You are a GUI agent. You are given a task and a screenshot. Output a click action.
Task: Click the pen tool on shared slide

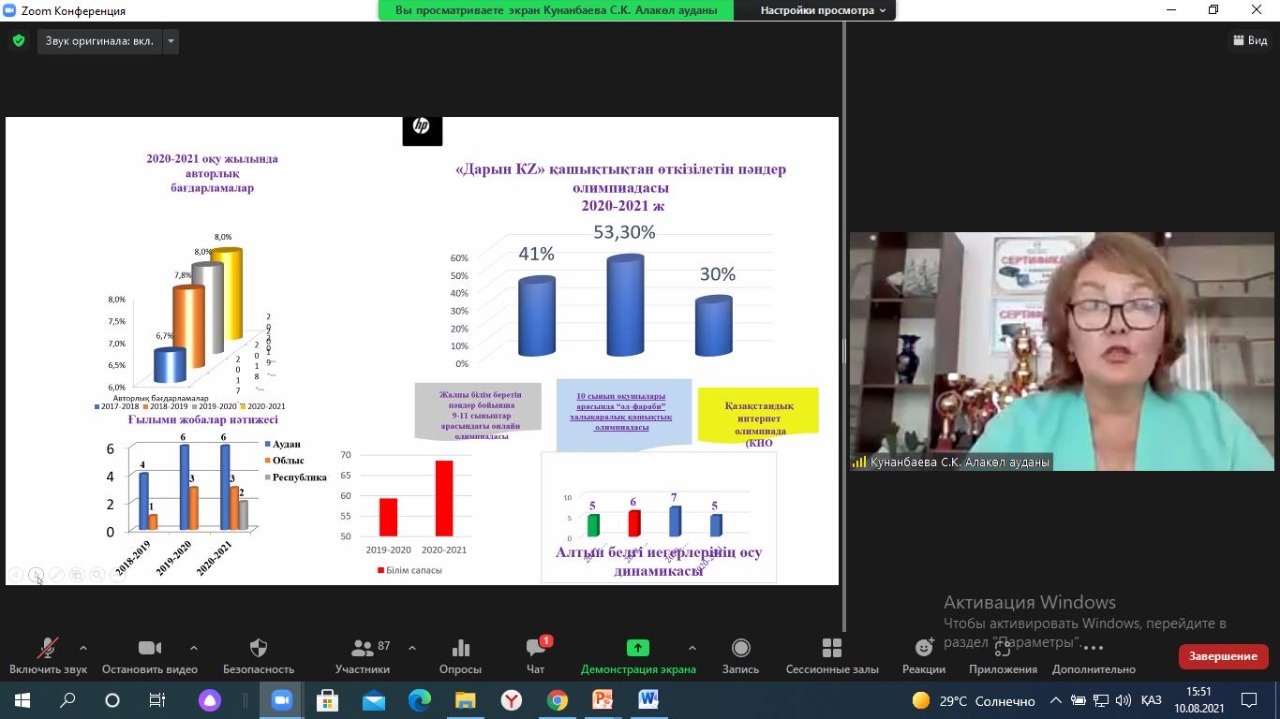tap(56, 575)
